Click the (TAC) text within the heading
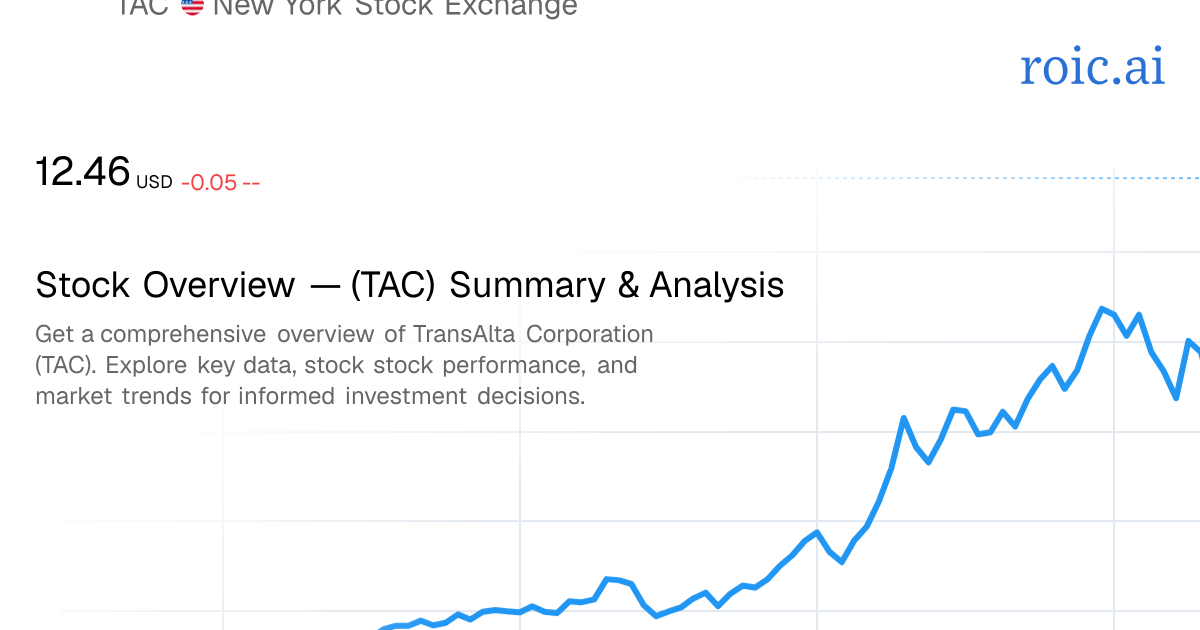Image resolution: width=1200 pixels, height=630 pixels. click(392, 286)
